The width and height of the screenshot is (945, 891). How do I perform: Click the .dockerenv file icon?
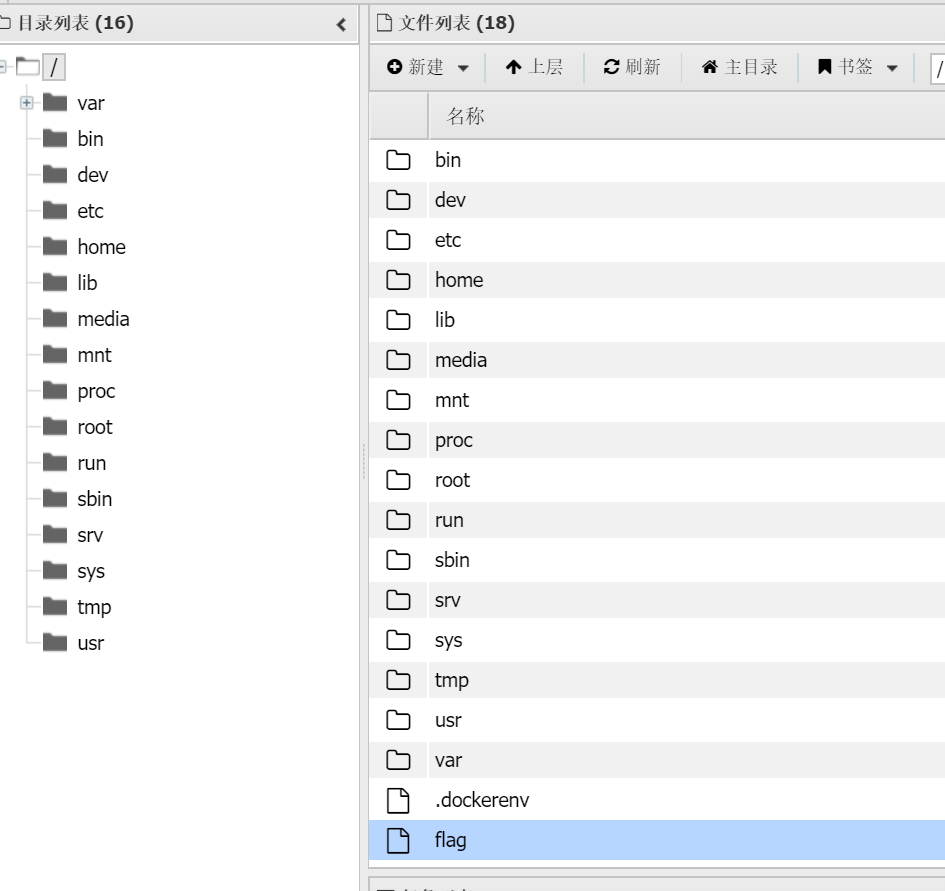pyautogui.click(x=398, y=801)
